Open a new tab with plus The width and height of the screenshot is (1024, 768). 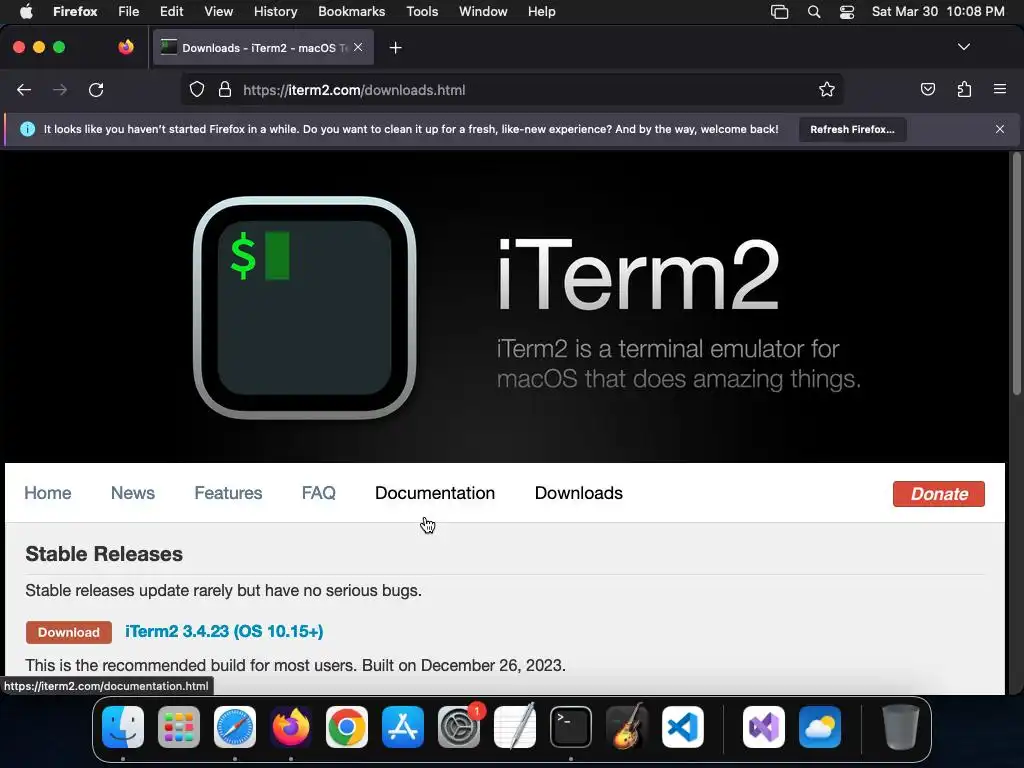(x=395, y=48)
